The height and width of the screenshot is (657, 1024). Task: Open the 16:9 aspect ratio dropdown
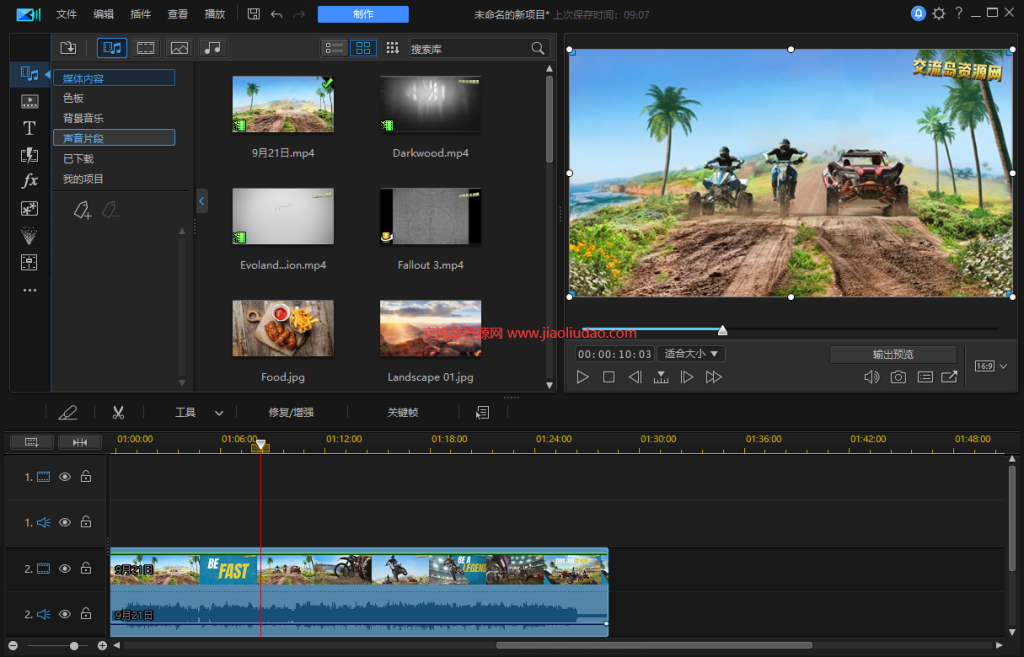pyautogui.click(x=991, y=366)
